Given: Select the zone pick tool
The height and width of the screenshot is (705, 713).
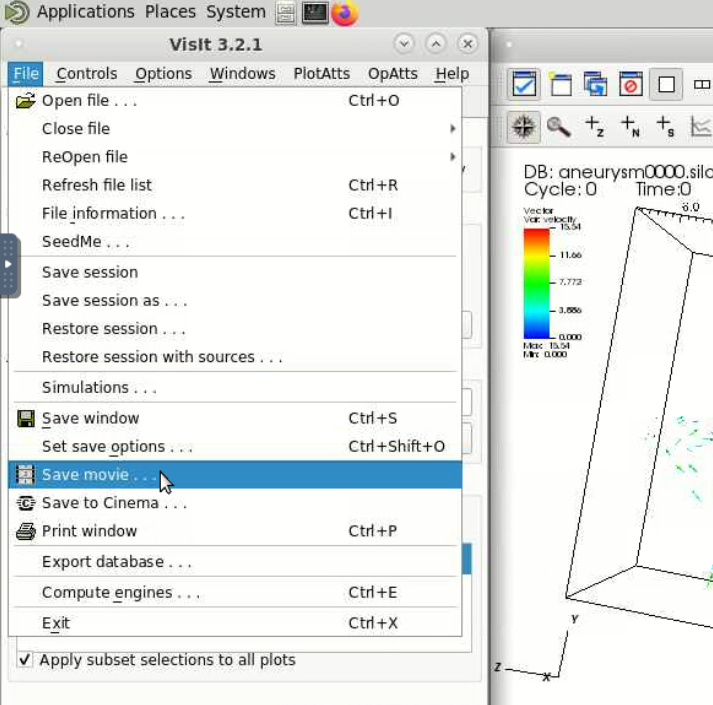Looking at the screenshot, I should point(595,126).
